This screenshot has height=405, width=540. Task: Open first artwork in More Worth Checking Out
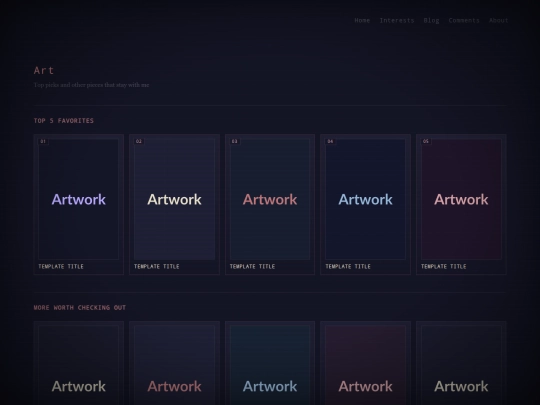click(79, 363)
